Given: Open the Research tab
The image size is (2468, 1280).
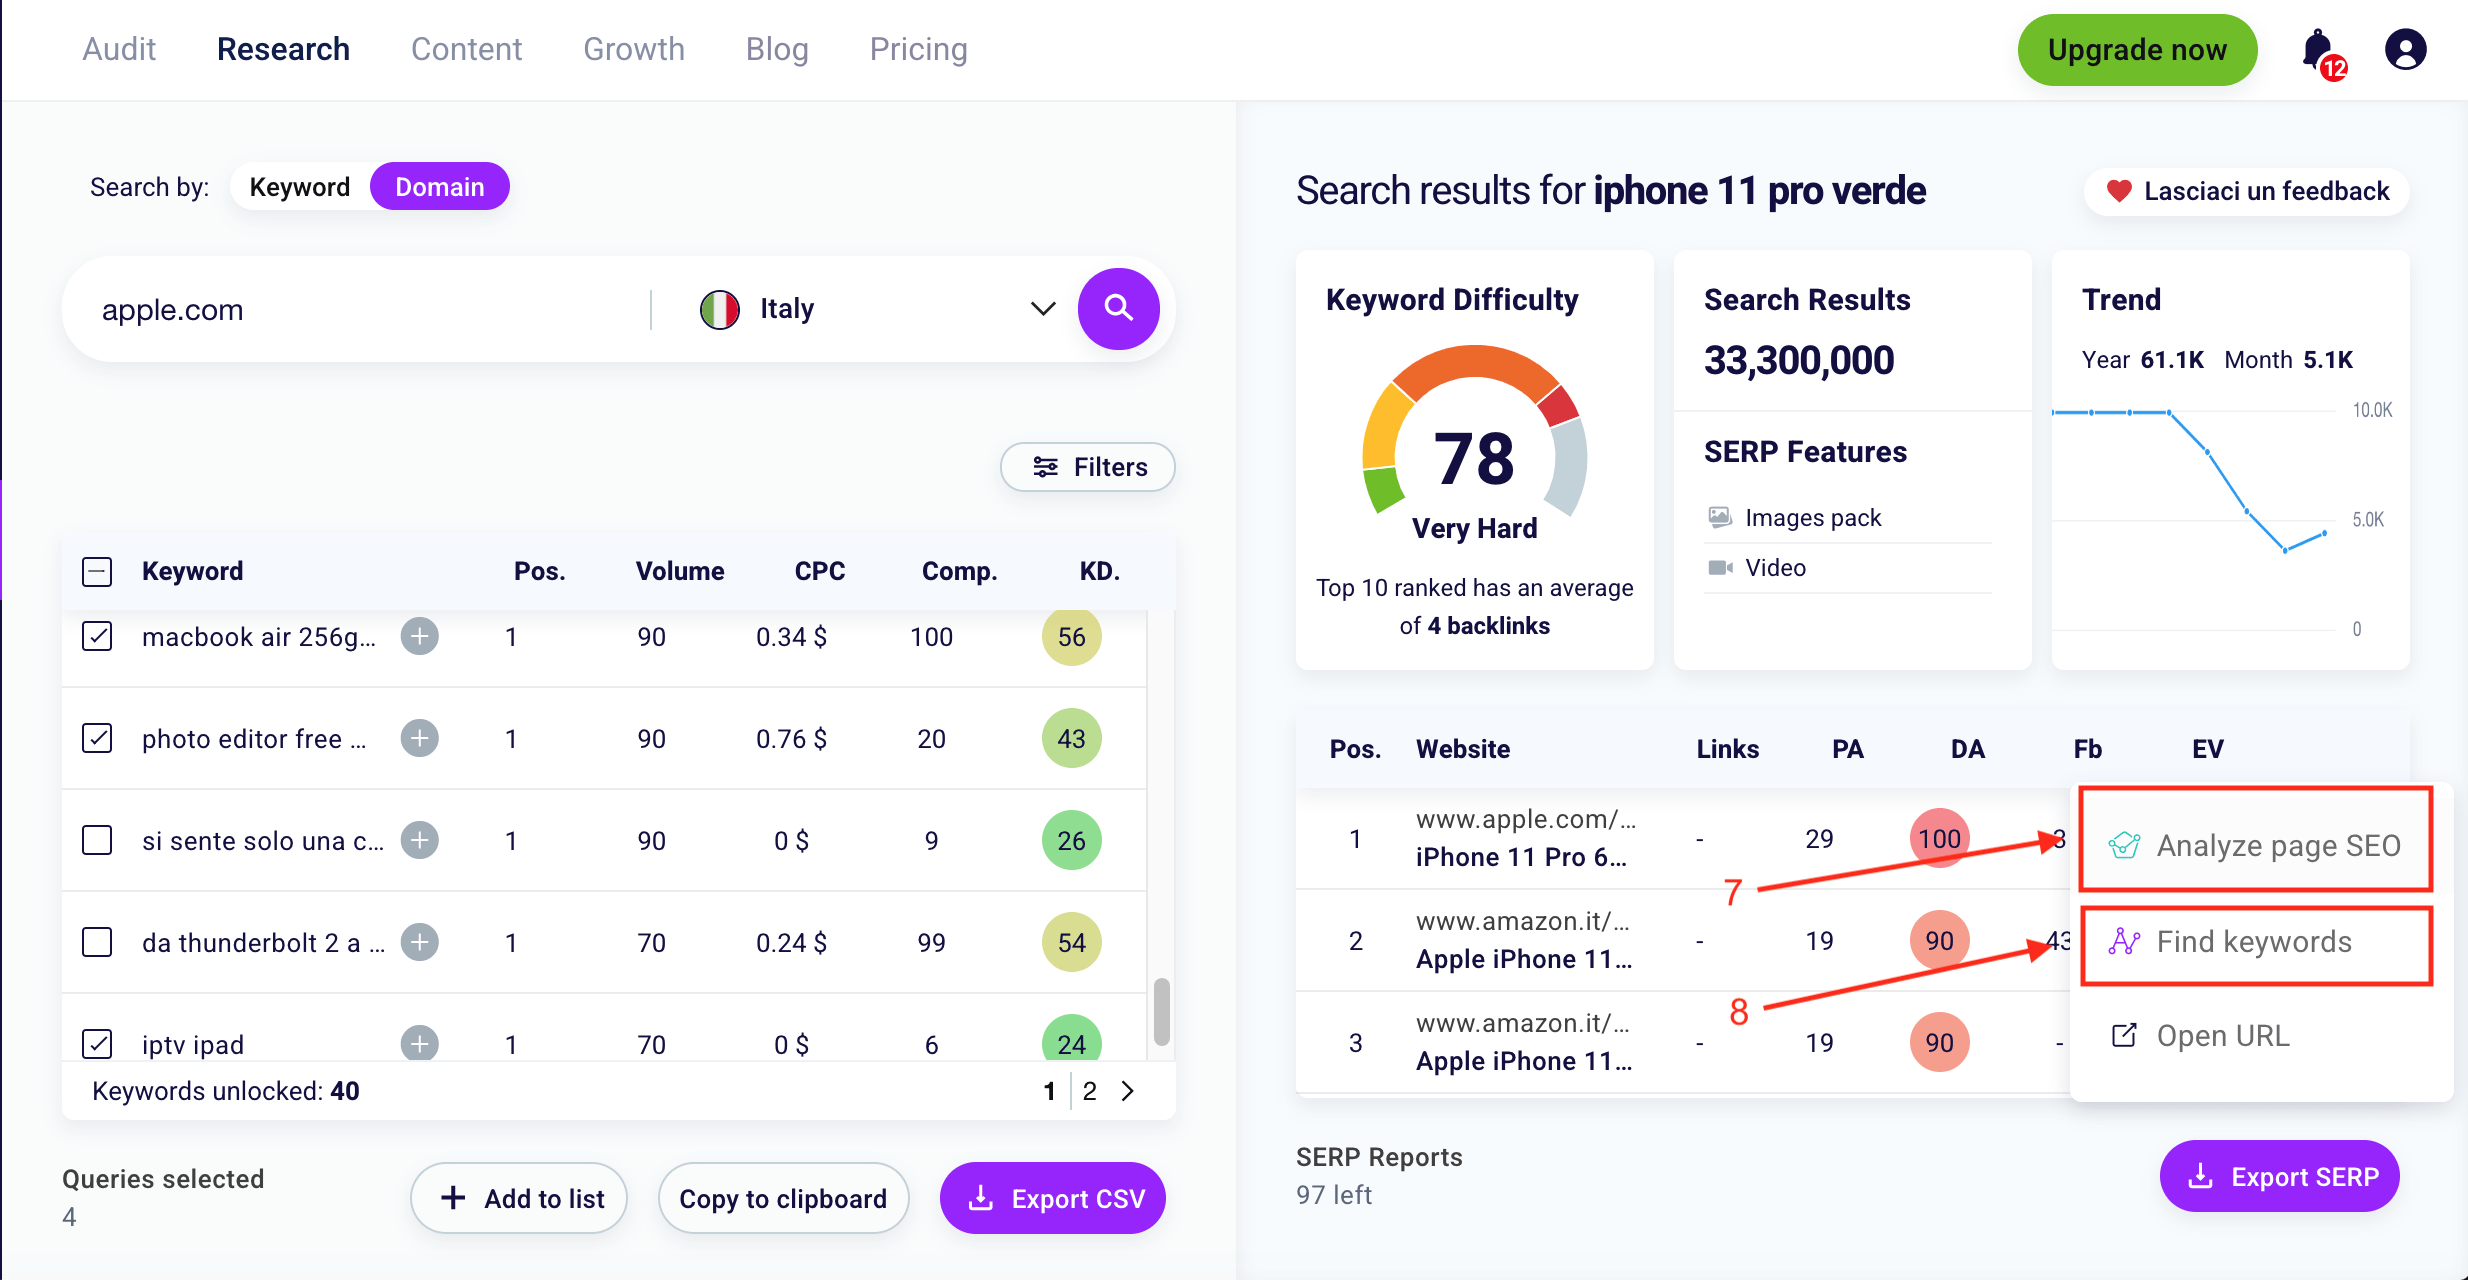Looking at the screenshot, I should pyautogui.click(x=283, y=49).
